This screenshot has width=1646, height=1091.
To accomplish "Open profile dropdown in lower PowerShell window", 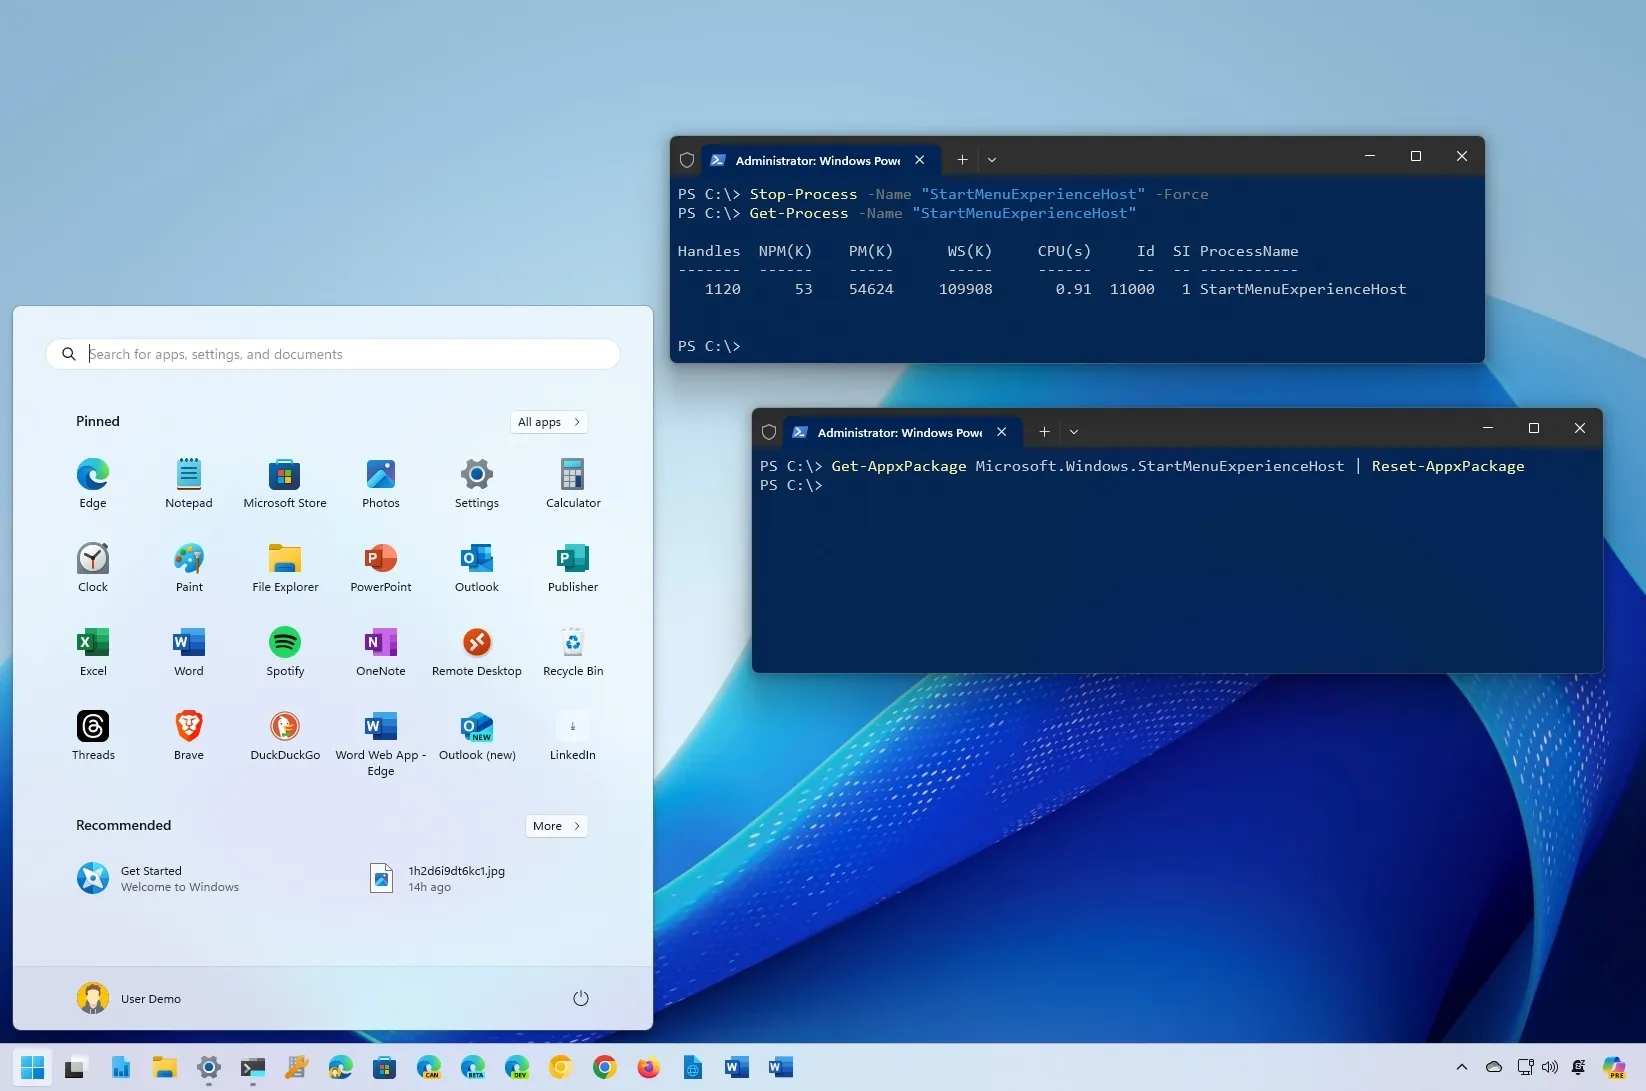I will [1074, 432].
